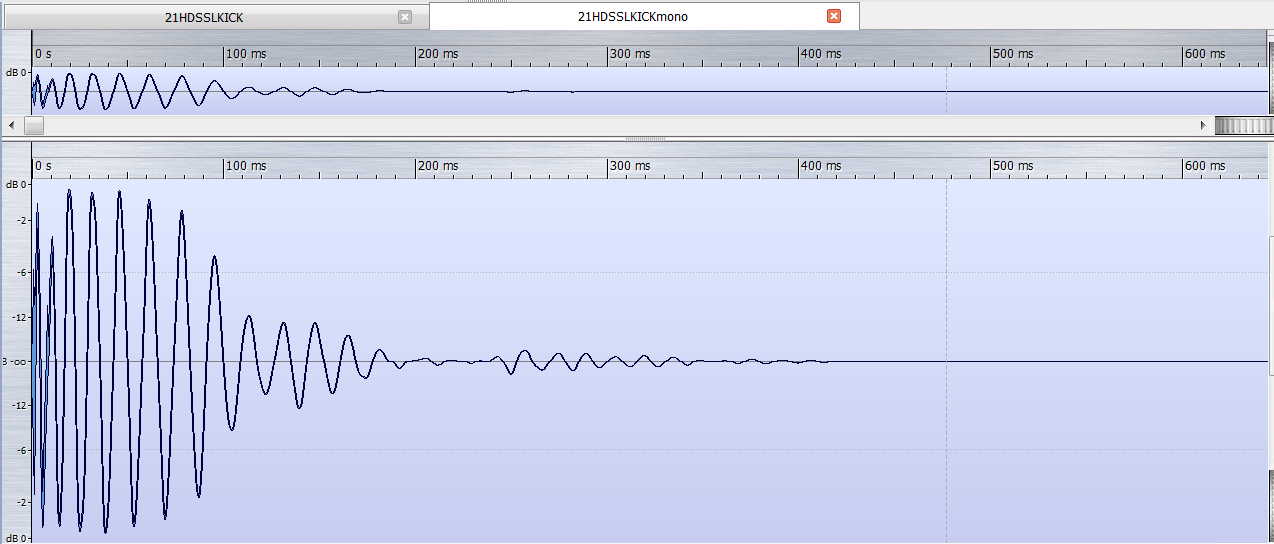Click the 500 ms mark on overview ruler

click(1013, 54)
